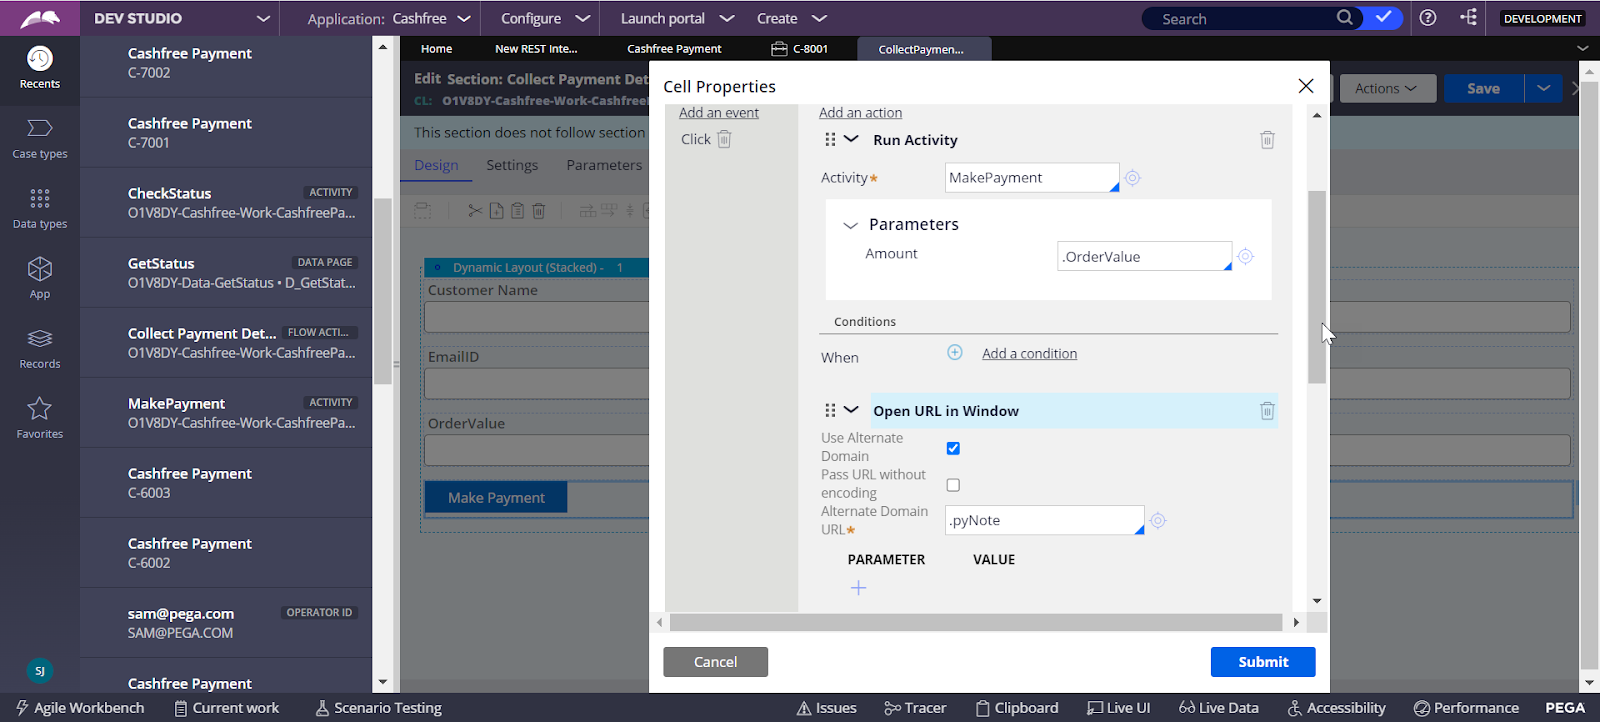Open Live Data in the bottom bar
Viewport: 1600px width, 722px height.
click(x=1219, y=708)
